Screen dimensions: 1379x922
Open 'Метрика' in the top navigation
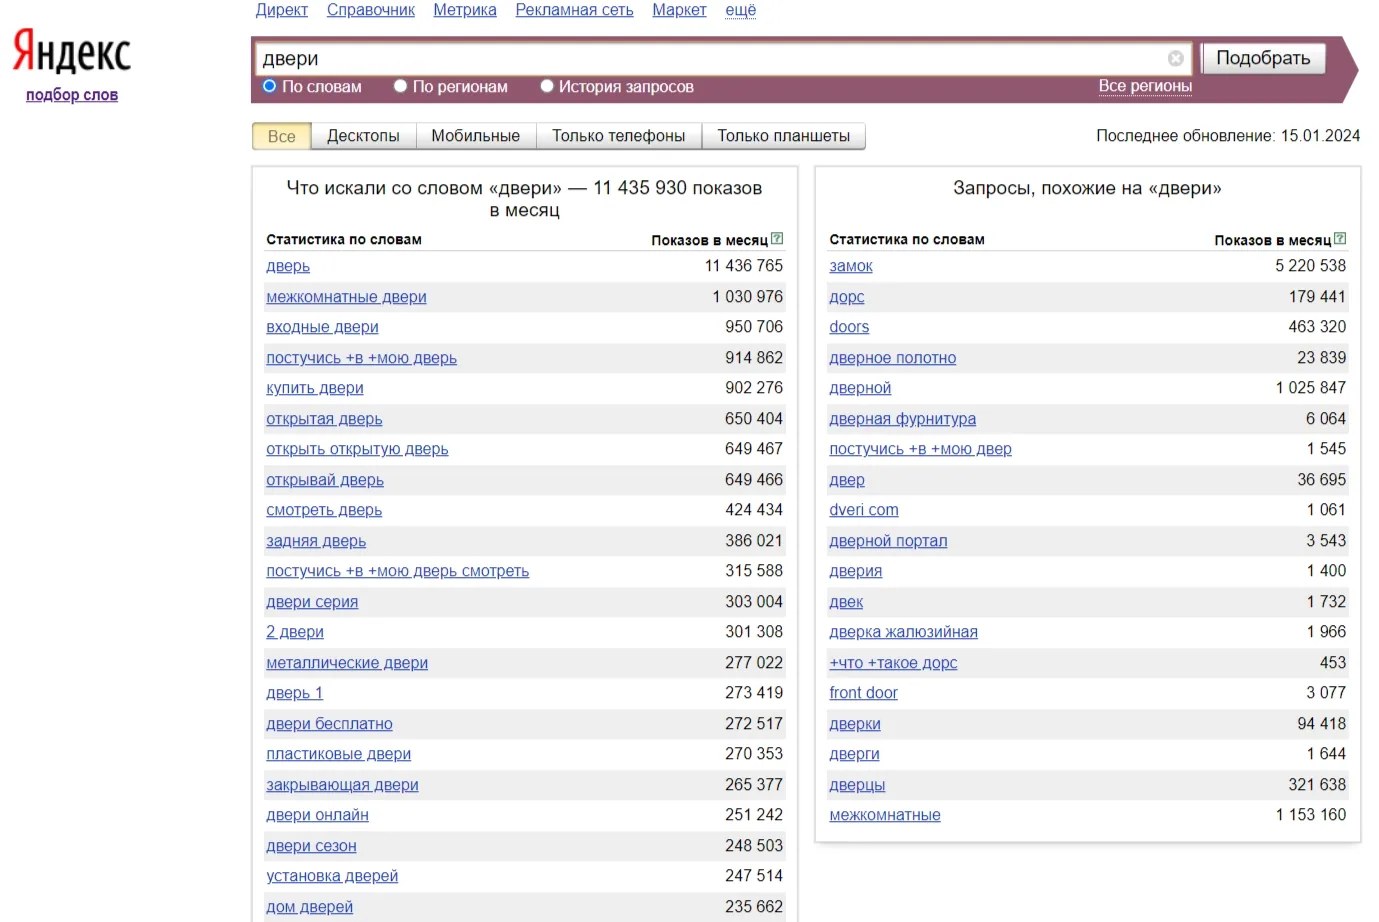pyautogui.click(x=465, y=10)
